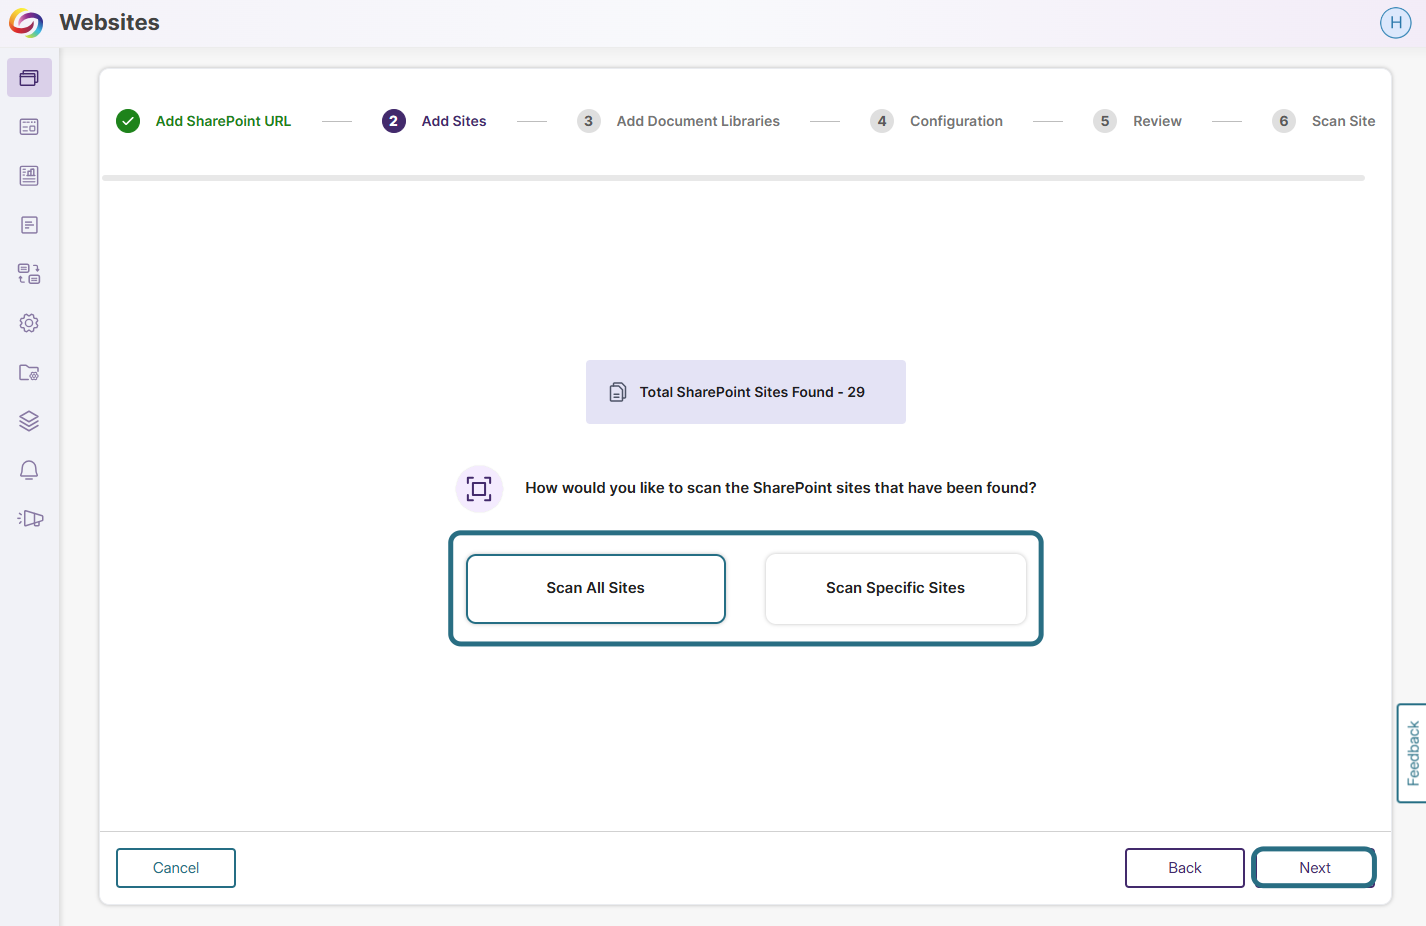Click the 'How would you like to scan' question
1426x926 pixels.
point(781,488)
